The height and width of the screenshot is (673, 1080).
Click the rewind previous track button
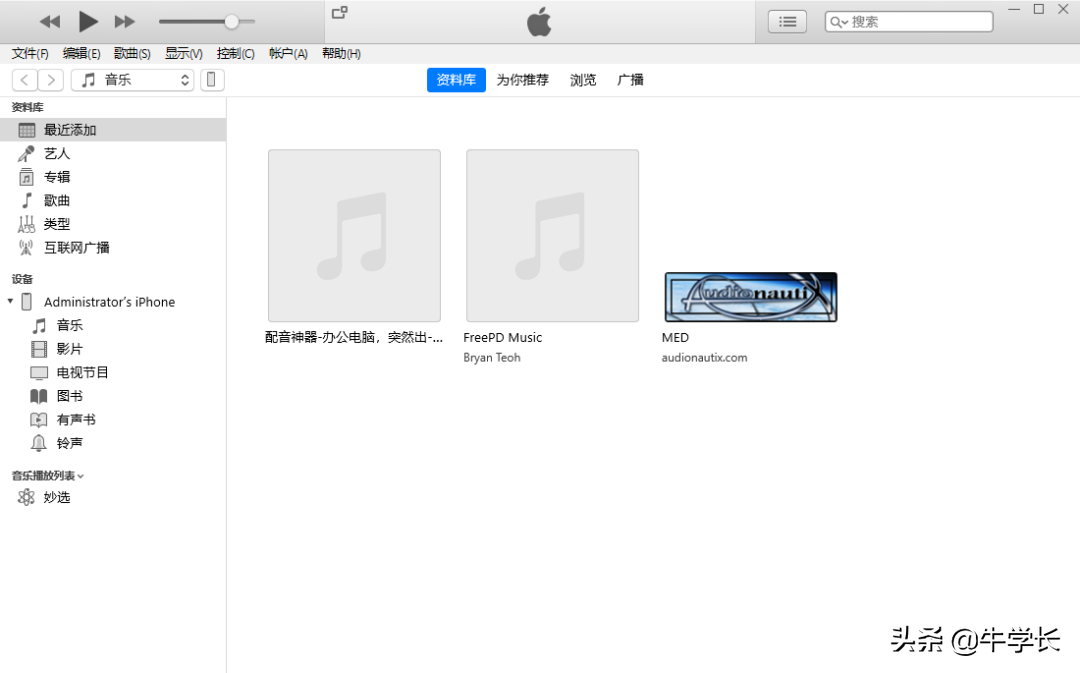[x=50, y=22]
